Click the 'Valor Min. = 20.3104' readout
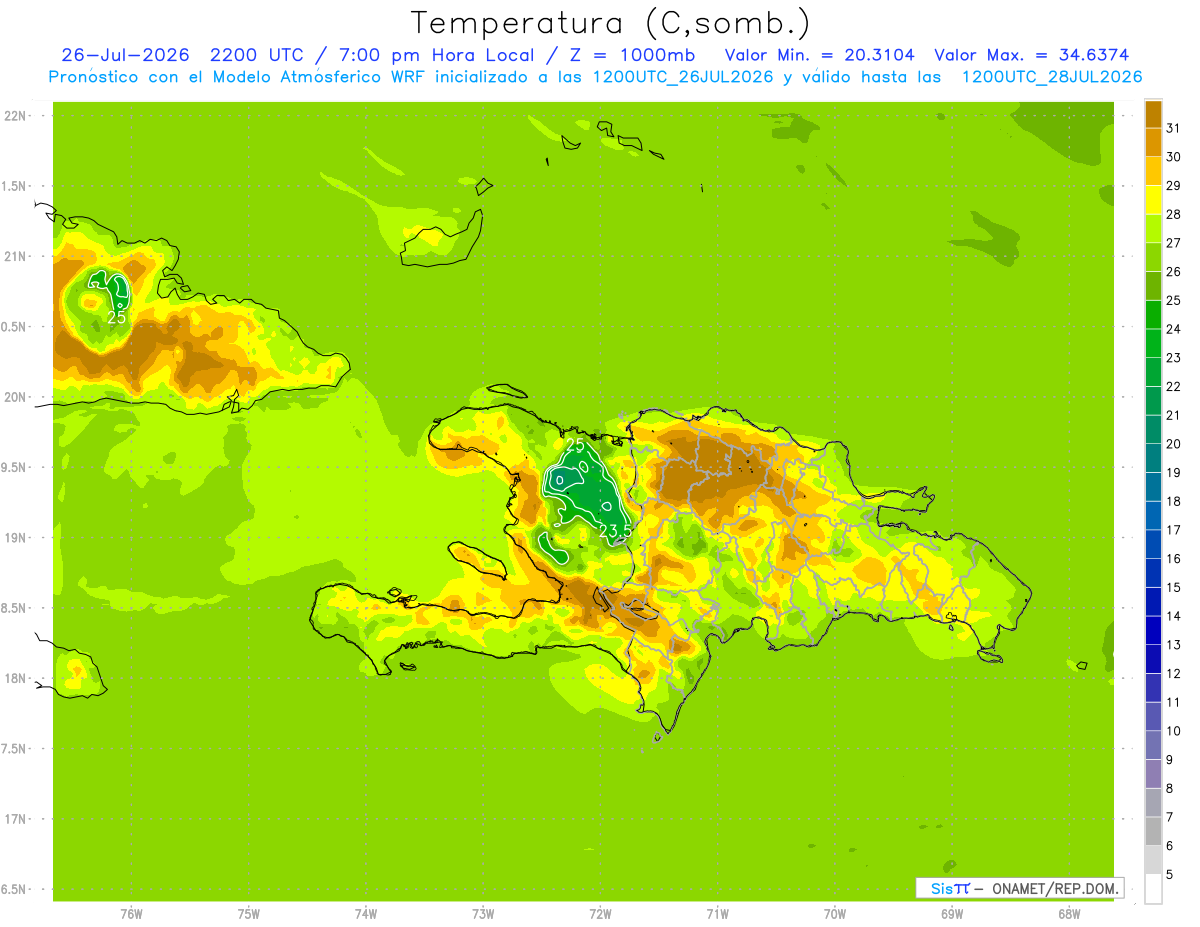1200x927 pixels. point(819,55)
